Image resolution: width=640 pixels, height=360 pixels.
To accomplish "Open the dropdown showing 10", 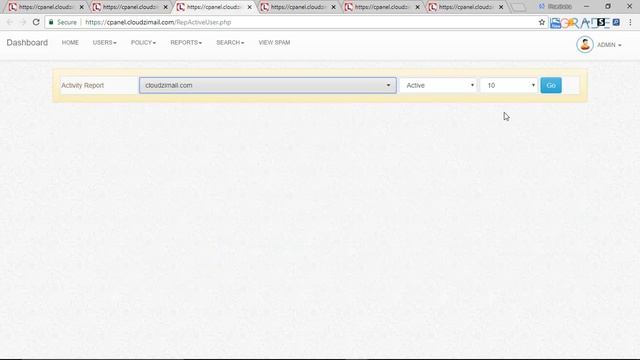I will click(509, 85).
